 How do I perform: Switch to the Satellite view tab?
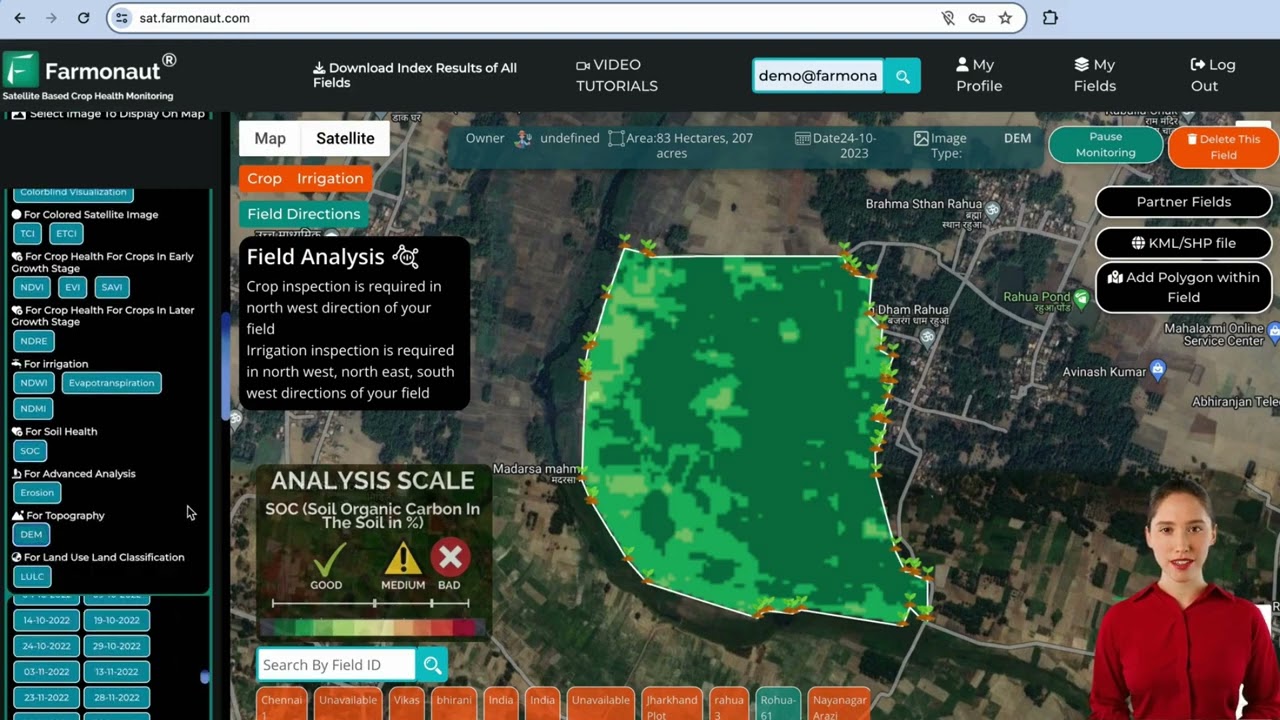(345, 139)
